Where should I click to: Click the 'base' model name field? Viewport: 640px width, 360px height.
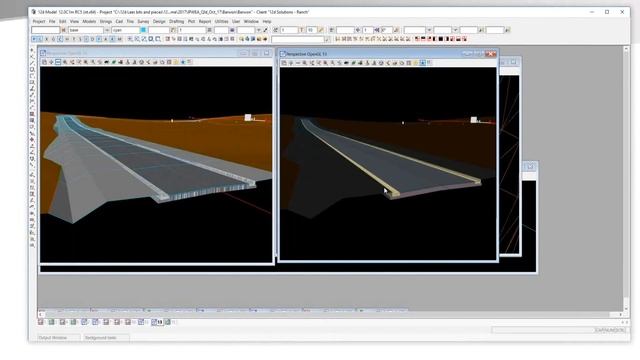(x=86, y=30)
